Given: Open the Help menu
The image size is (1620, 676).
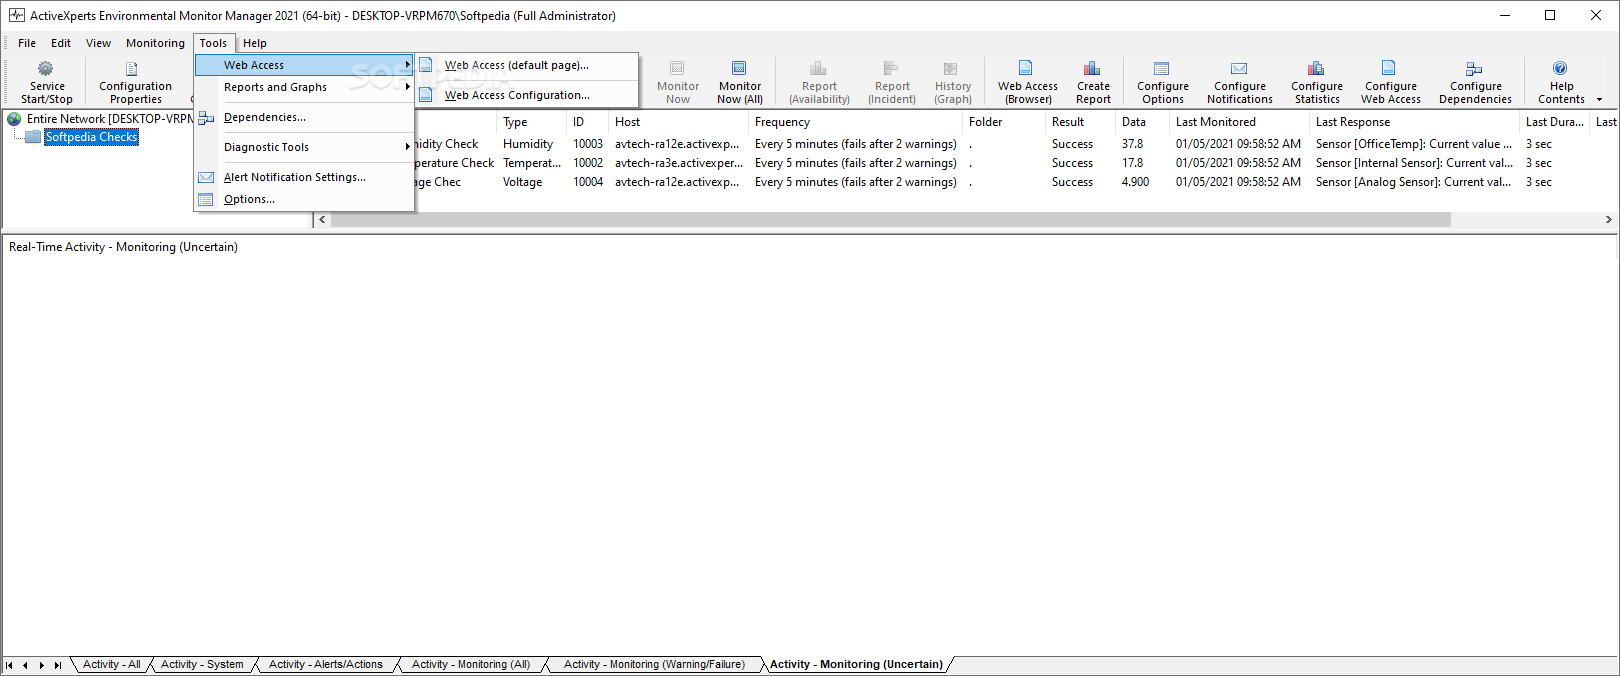Looking at the screenshot, I should pyautogui.click(x=255, y=43).
